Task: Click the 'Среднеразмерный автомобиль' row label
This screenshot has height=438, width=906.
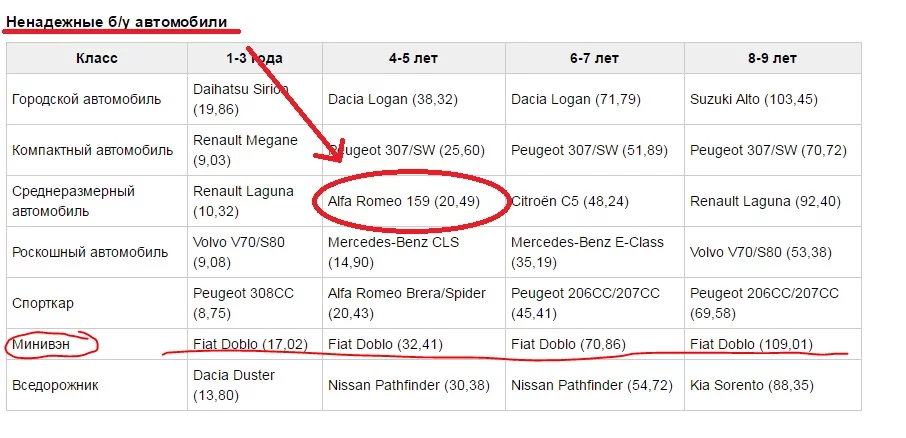Action: point(73,201)
